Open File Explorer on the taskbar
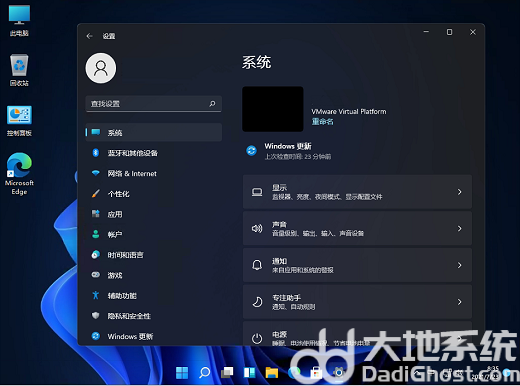The image size is (520, 386). coord(272,373)
